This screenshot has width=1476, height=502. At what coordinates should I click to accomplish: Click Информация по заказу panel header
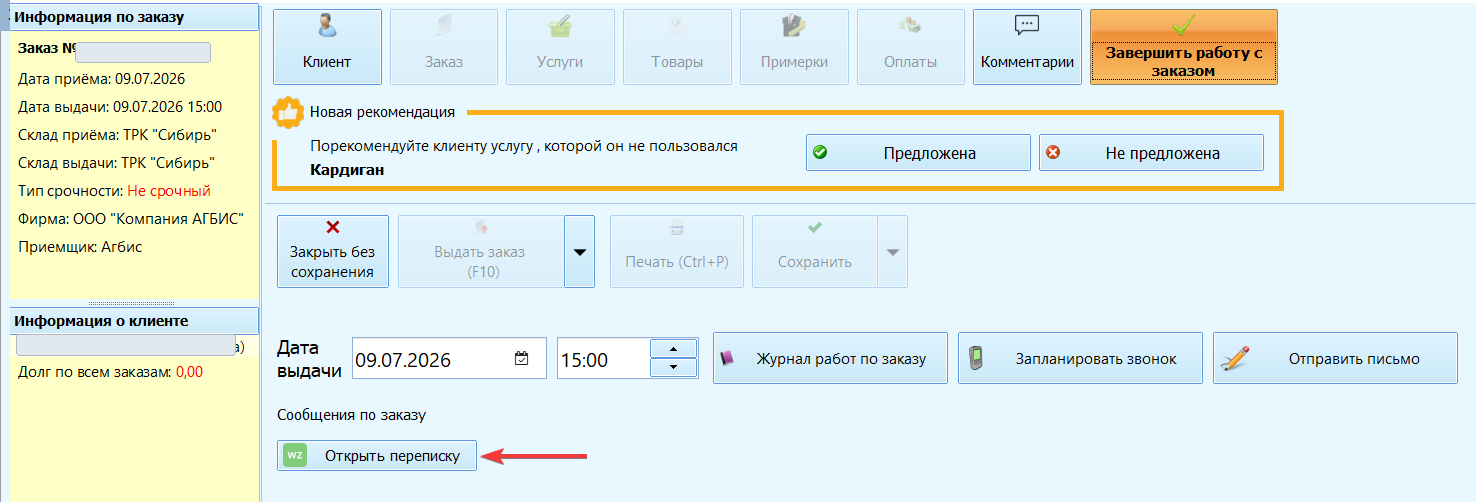(133, 18)
